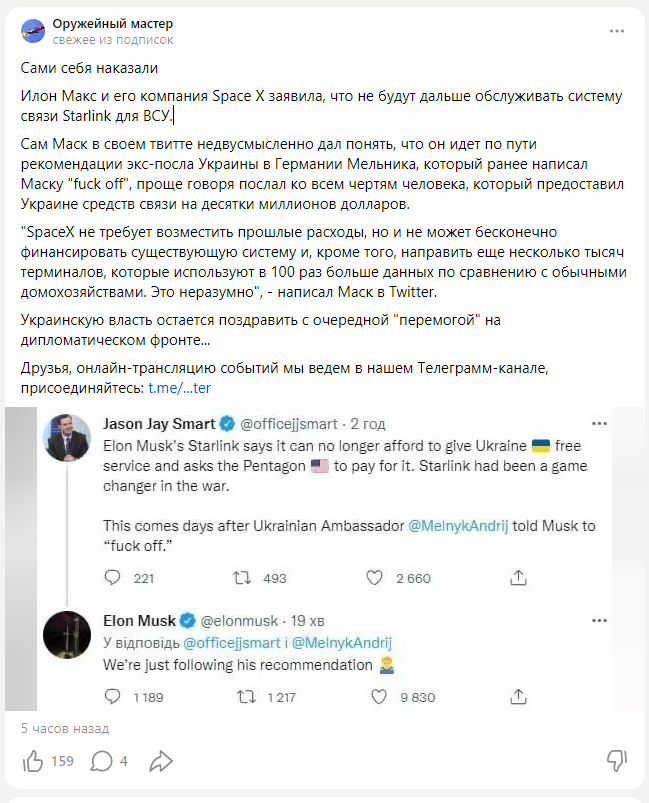Click the share icon on Jason's tweet
Screen dimensions: 649x803
pos(518,578)
